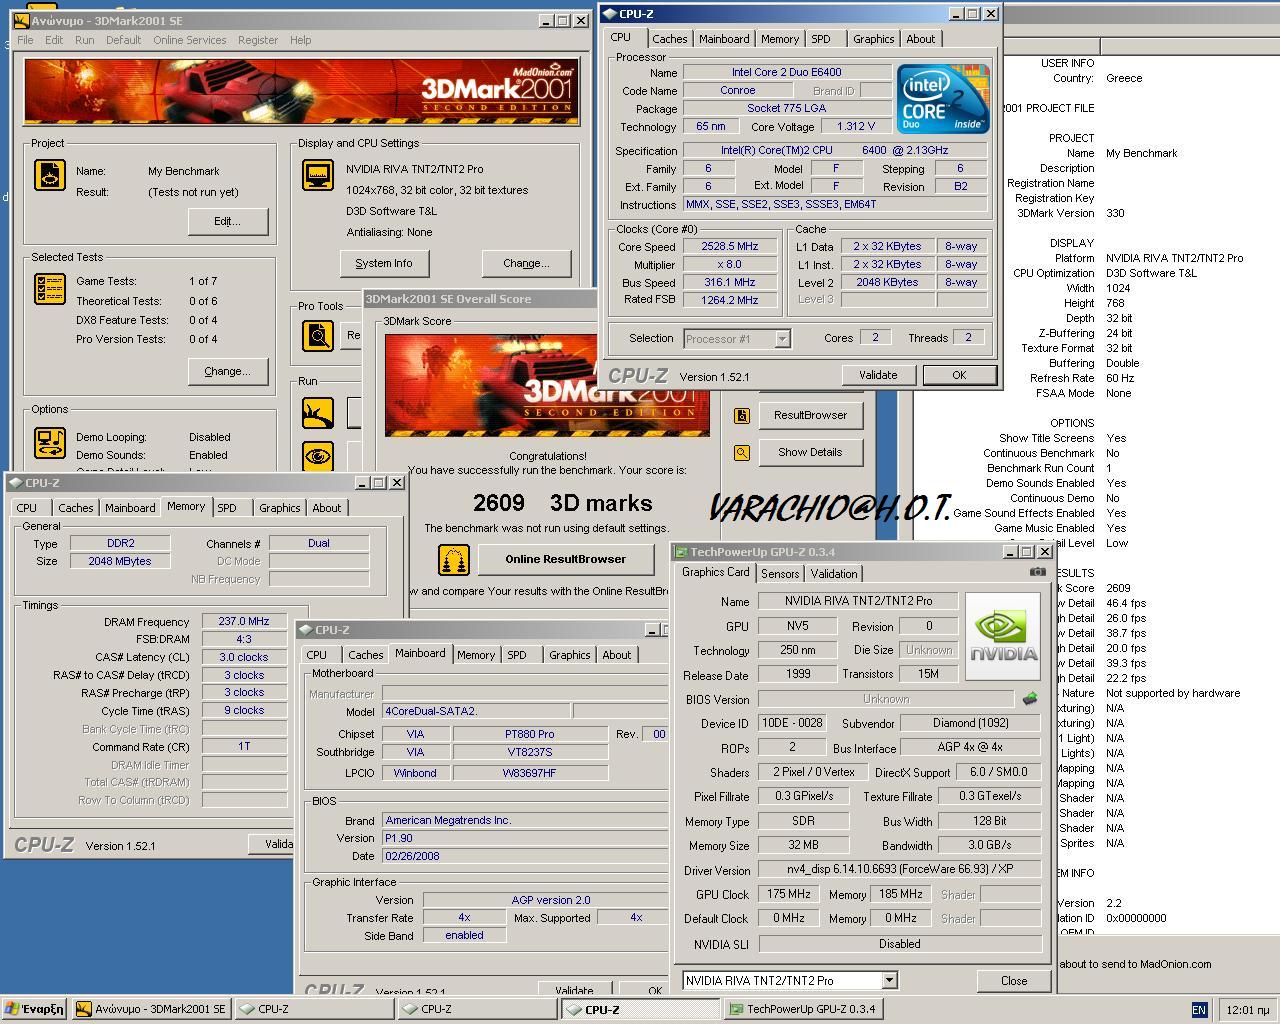
Task: Click the Show Details button
Action: [810, 452]
